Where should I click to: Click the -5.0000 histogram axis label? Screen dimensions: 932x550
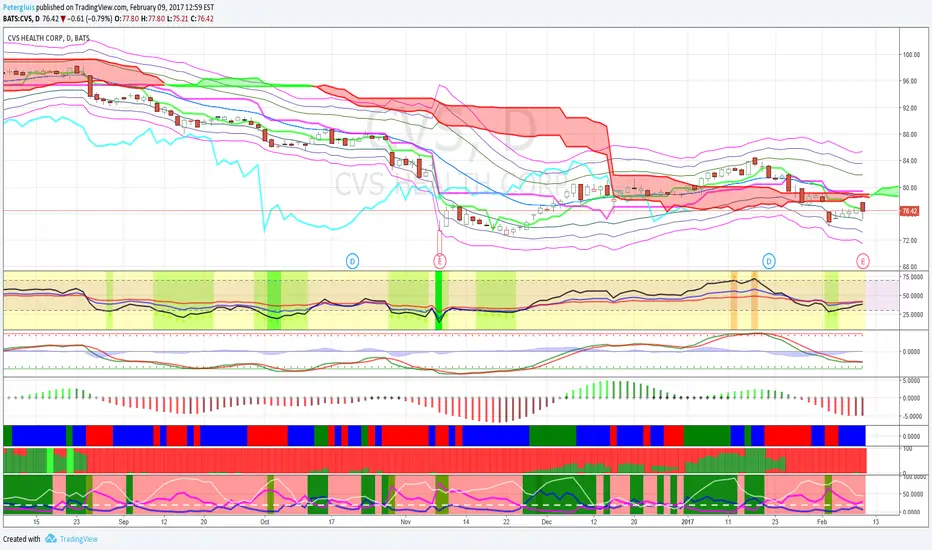tap(912, 416)
